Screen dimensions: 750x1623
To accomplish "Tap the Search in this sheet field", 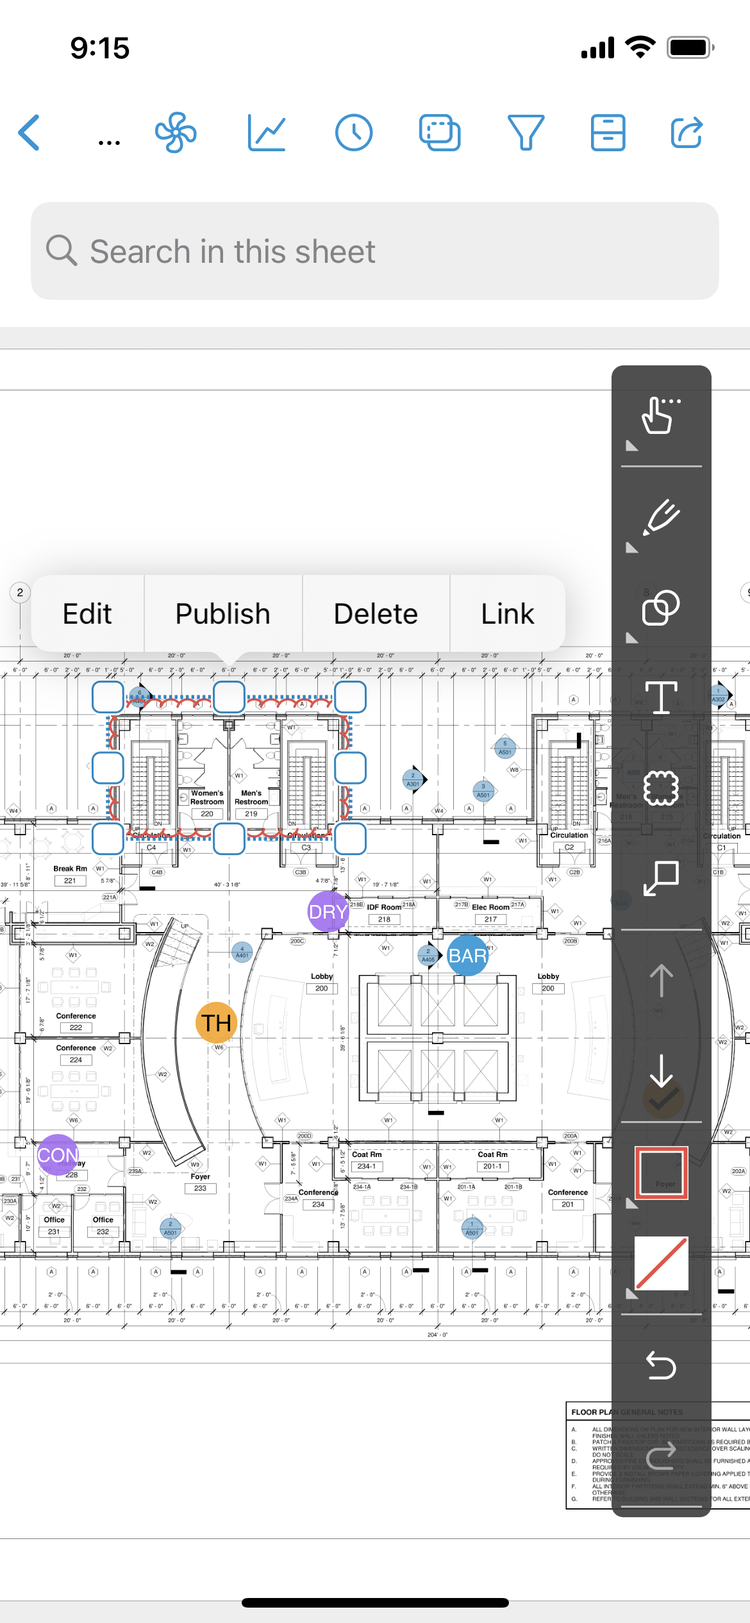I will click(375, 251).
